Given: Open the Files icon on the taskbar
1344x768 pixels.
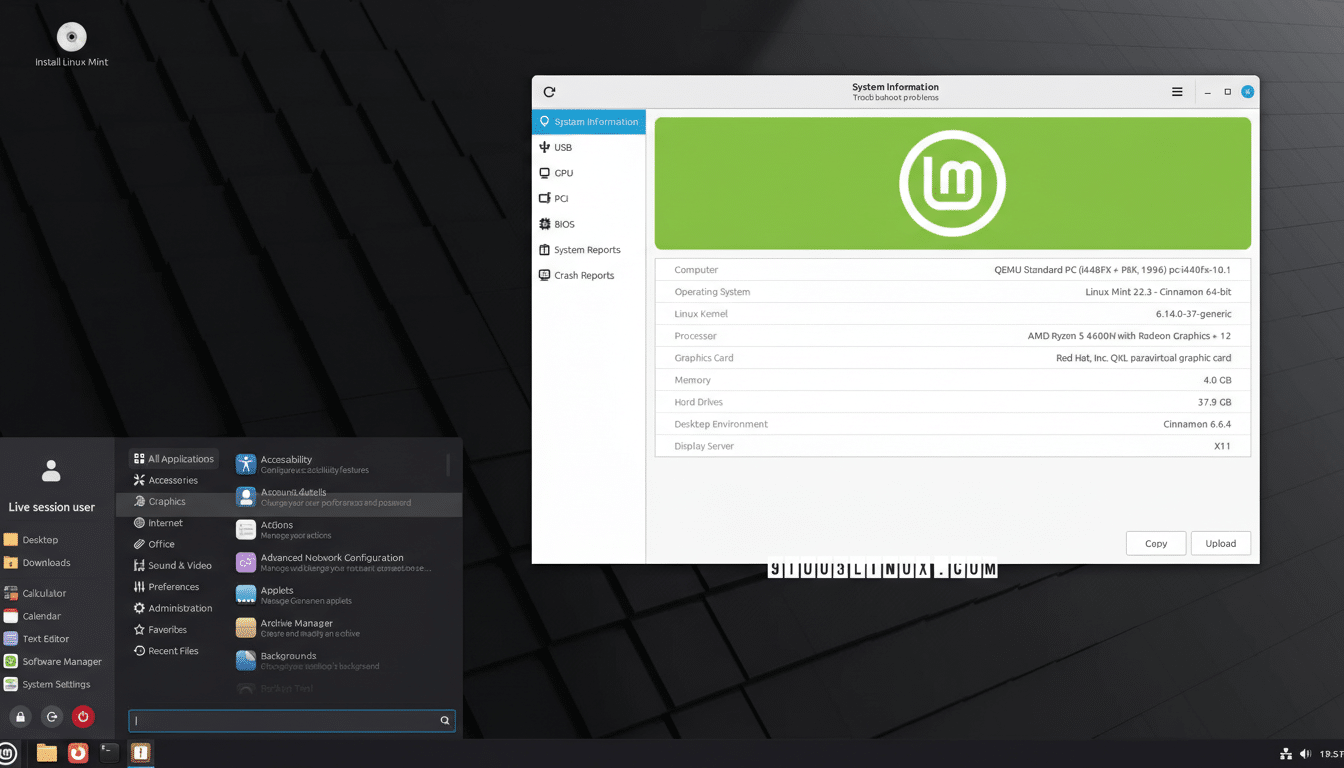Looking at the screenshot, I should point(46,752).
